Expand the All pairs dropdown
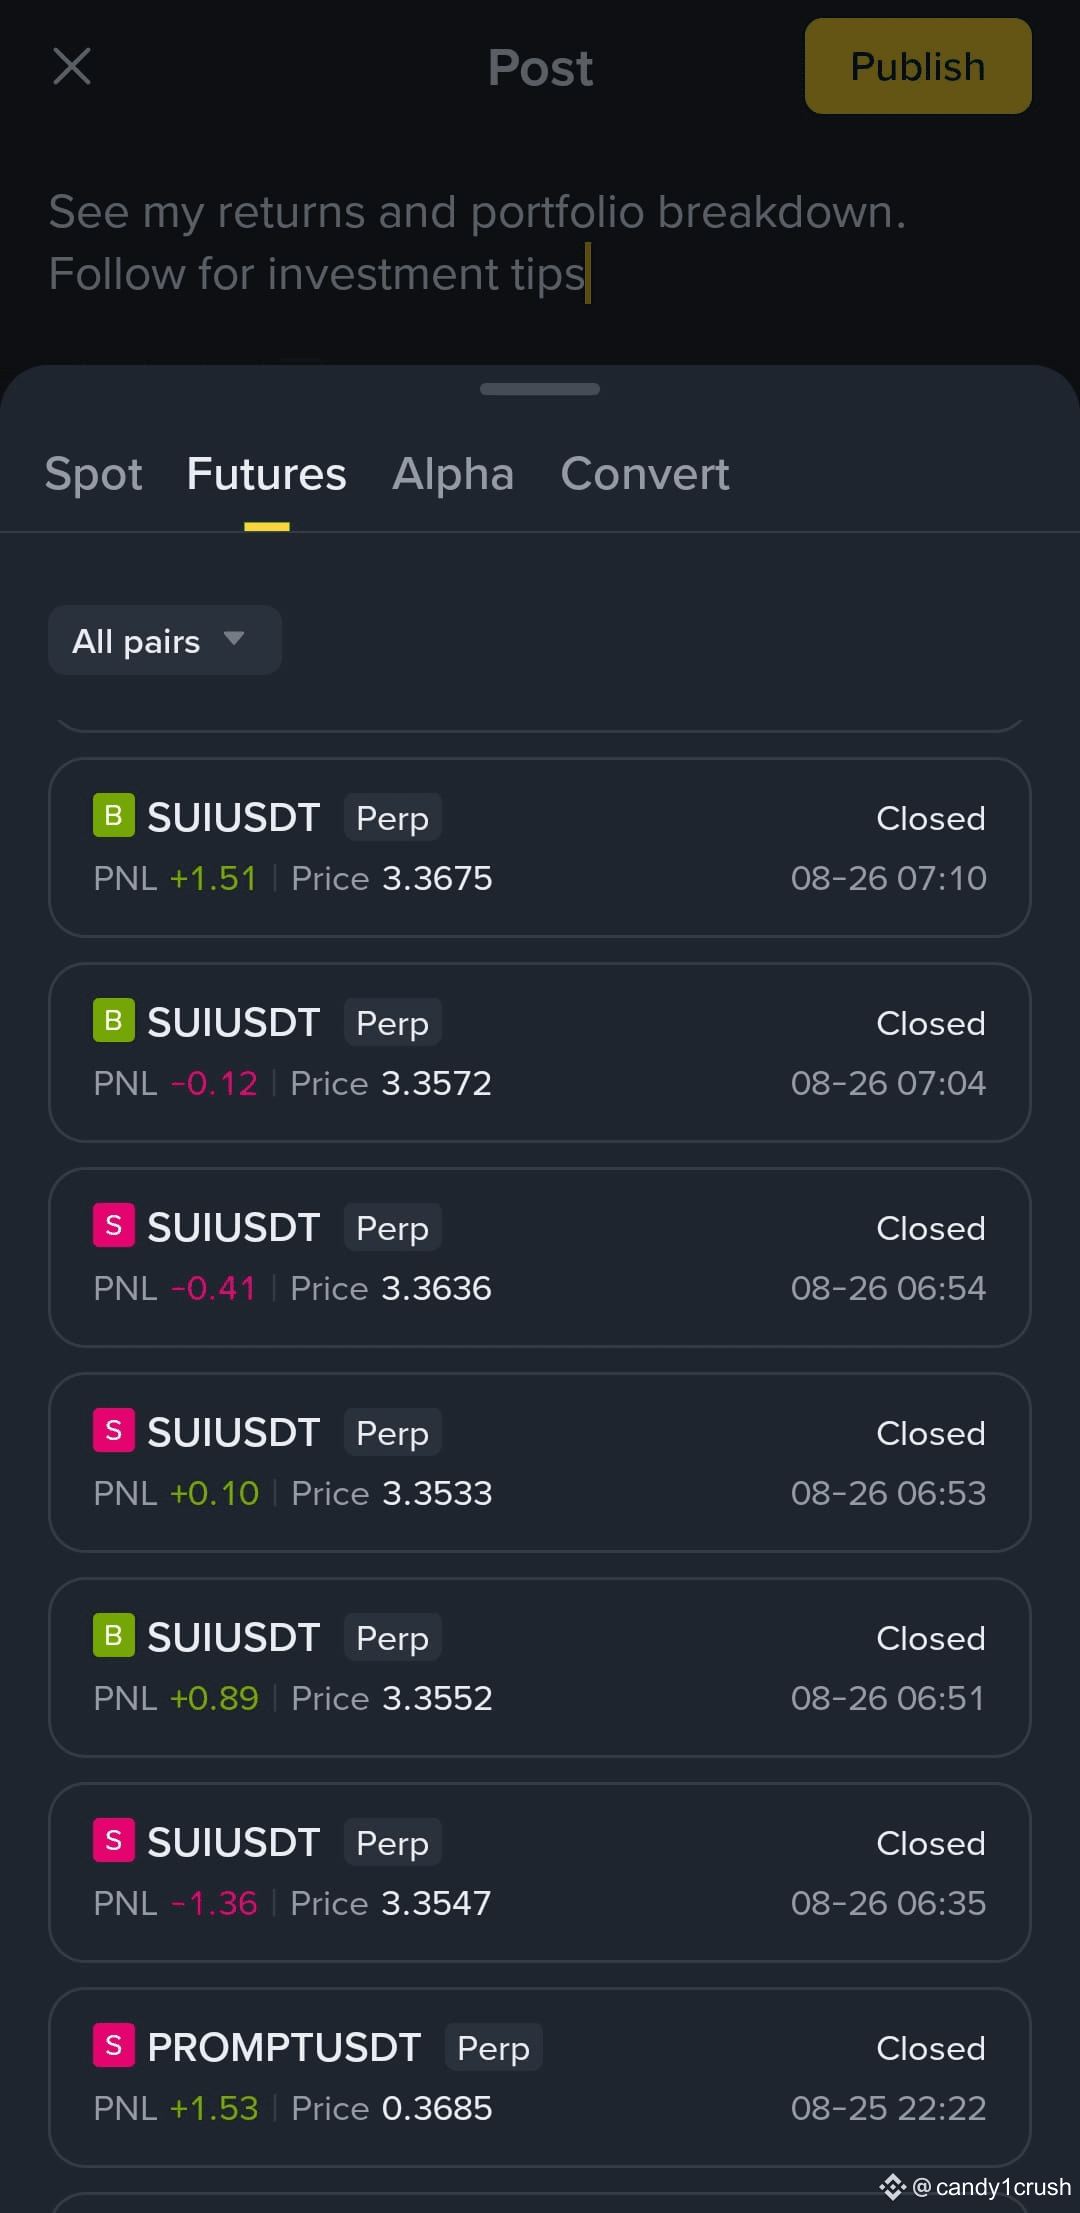Viewport: 1080px width, 2213px height. click(165, 640)
